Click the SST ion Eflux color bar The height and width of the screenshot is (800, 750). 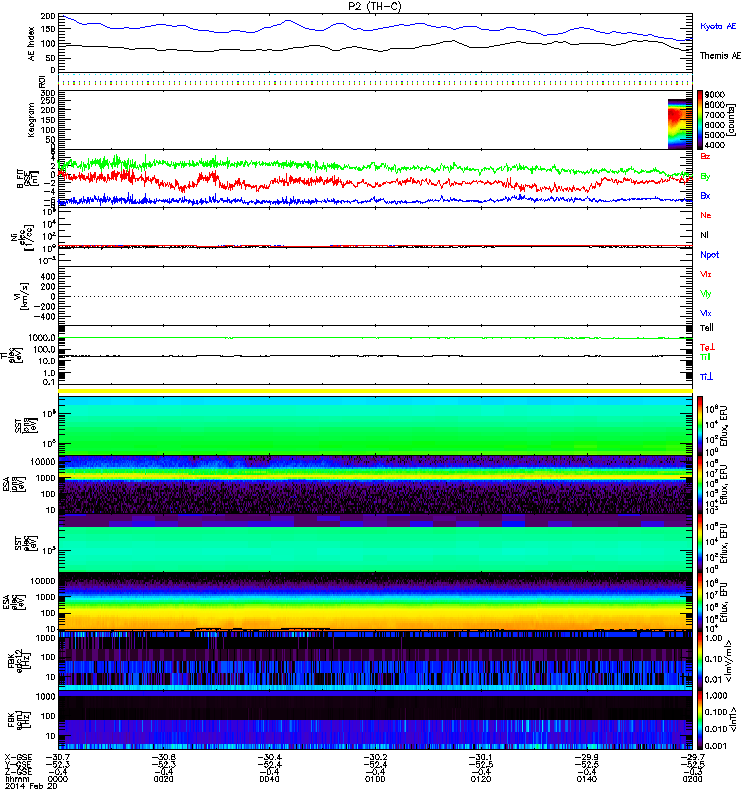[700, 426]
